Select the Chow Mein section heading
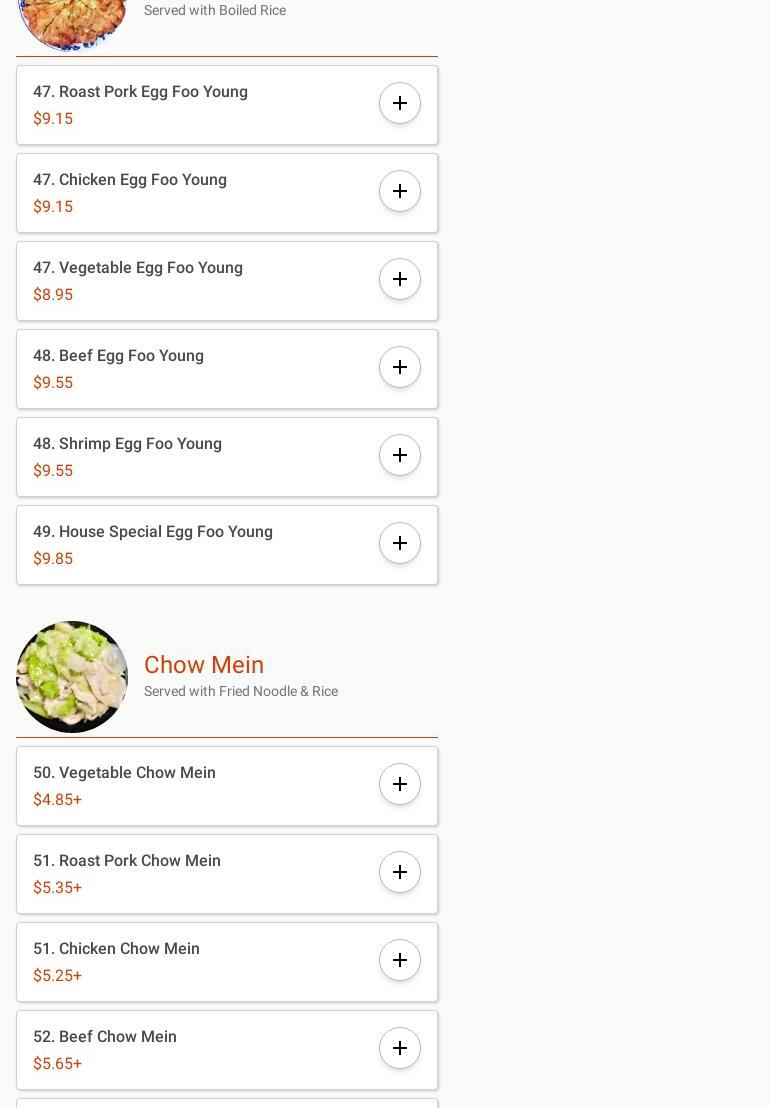The image size is (770, 1108). point(204,664)
